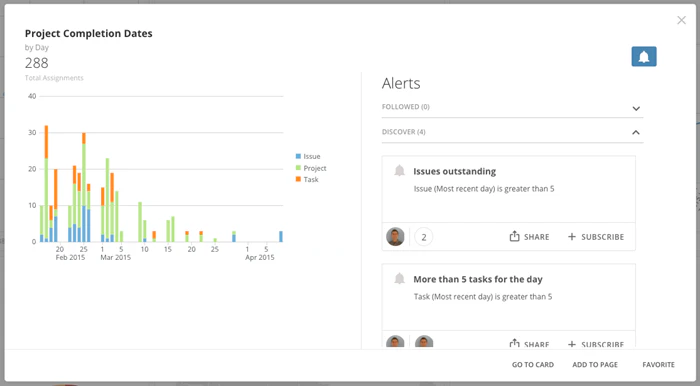Toggle the Issue series in legend
This screenshot has width=700, height=386.
pos(308,156)
